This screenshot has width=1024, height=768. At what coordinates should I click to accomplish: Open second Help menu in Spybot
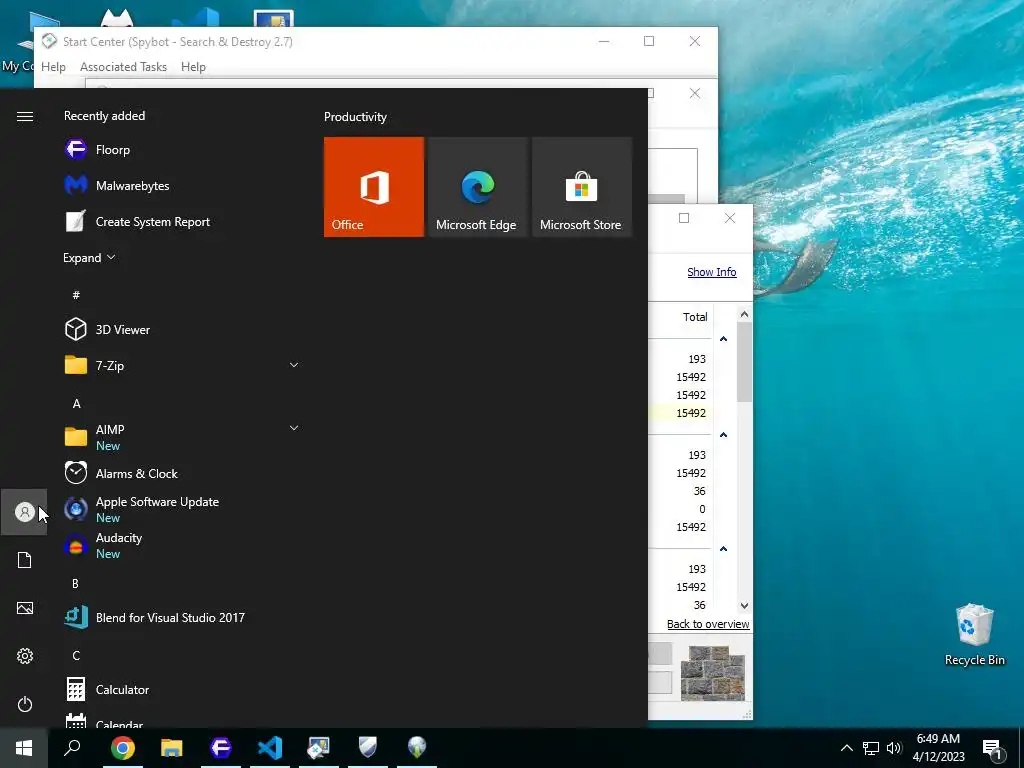[x=193, y=67]
